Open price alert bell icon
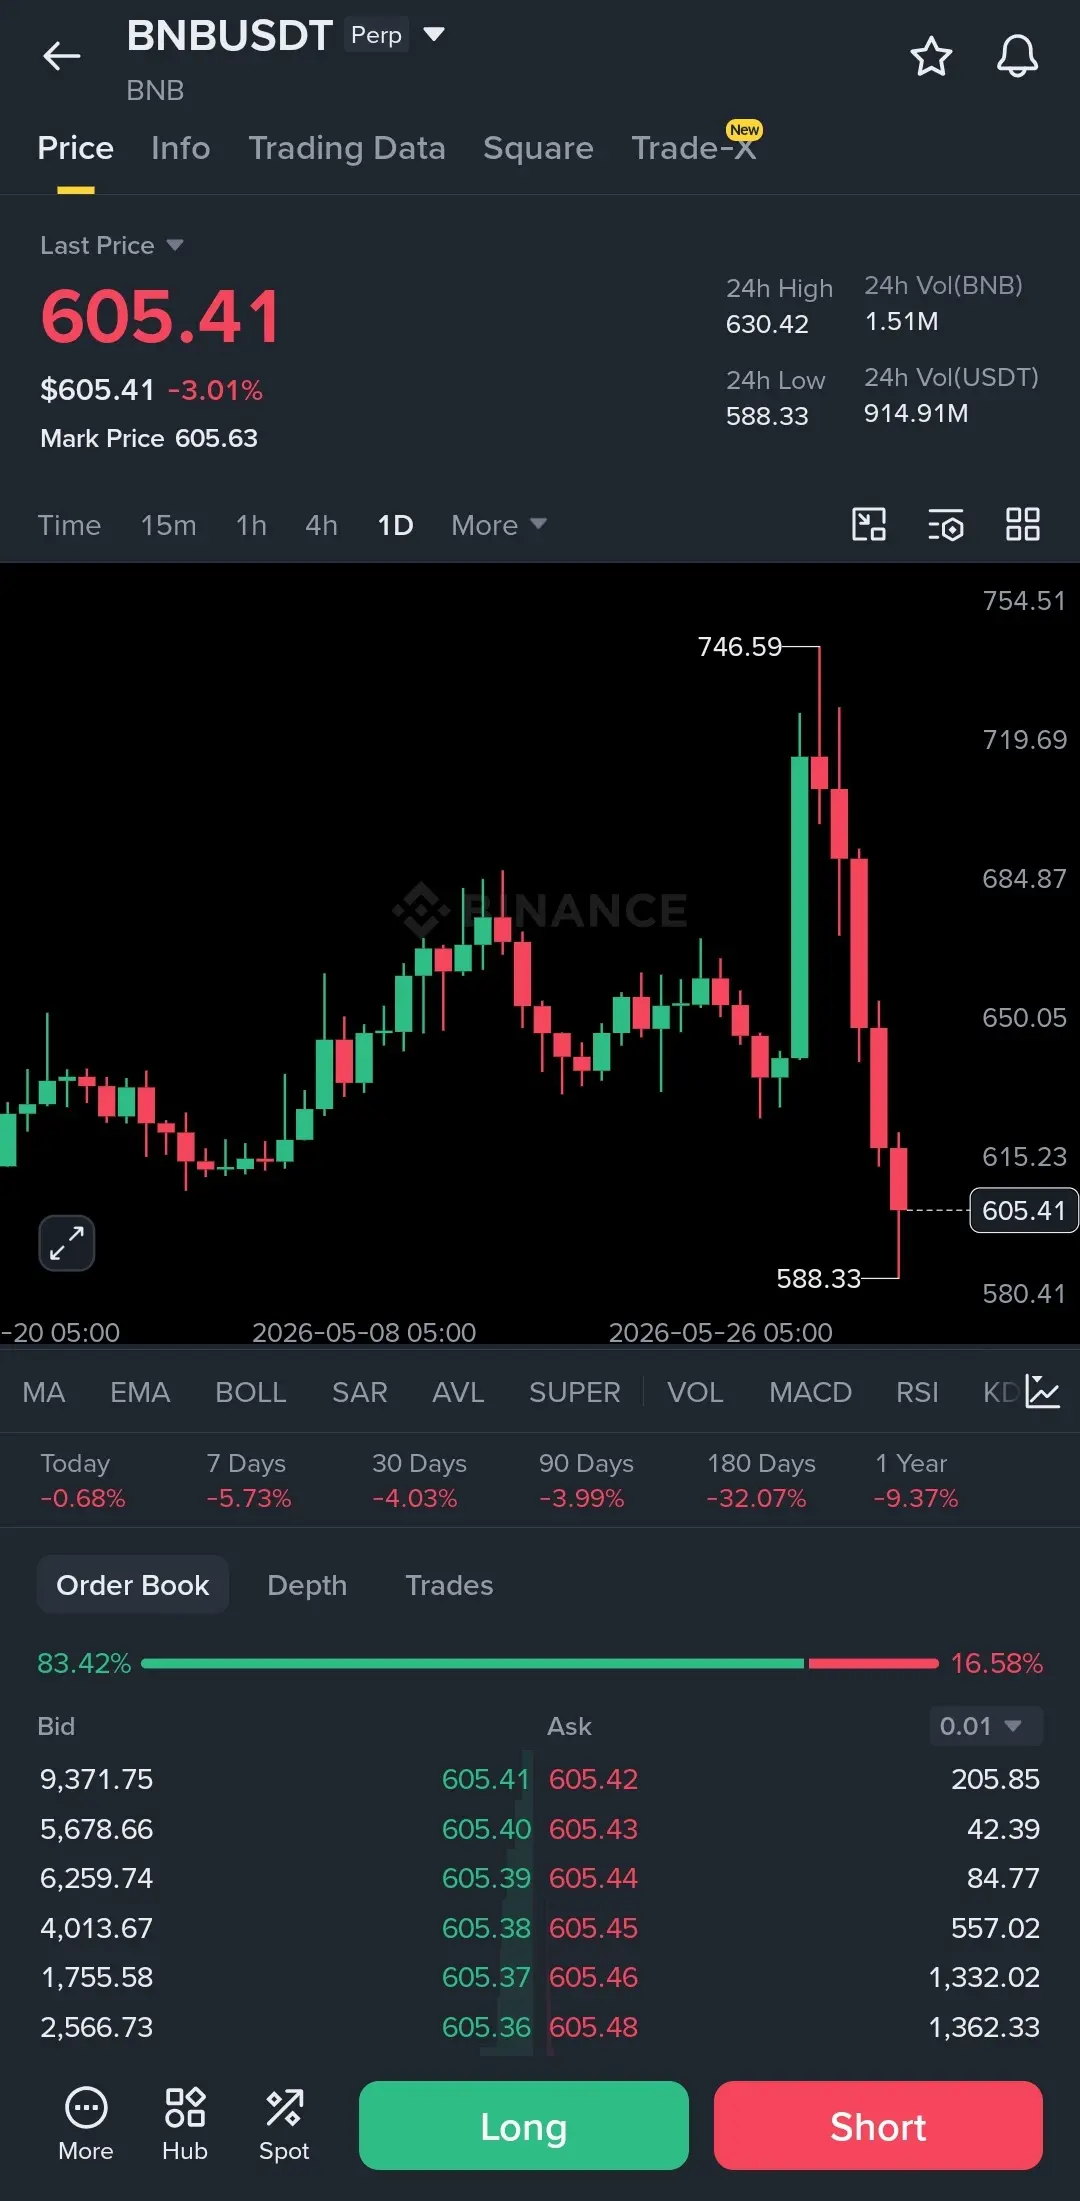 1017,56
